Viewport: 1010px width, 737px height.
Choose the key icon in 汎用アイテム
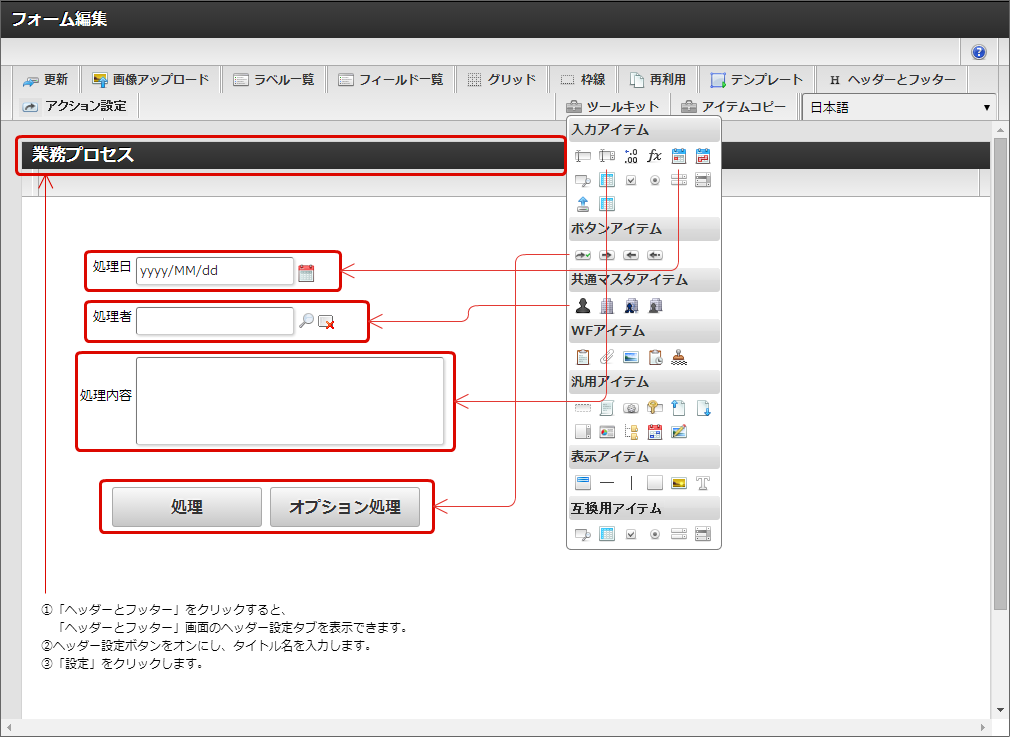point(655,408)
